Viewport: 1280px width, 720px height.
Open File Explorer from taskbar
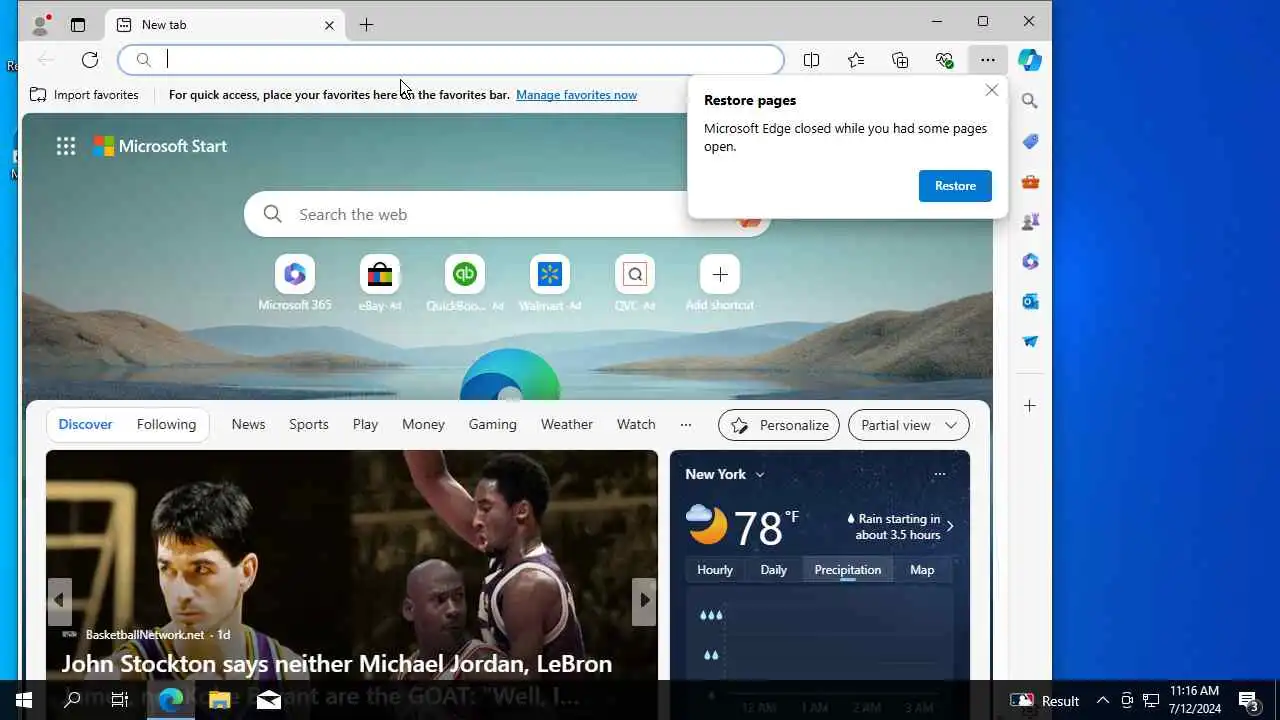pyautogui.click(x=220, y=700)
